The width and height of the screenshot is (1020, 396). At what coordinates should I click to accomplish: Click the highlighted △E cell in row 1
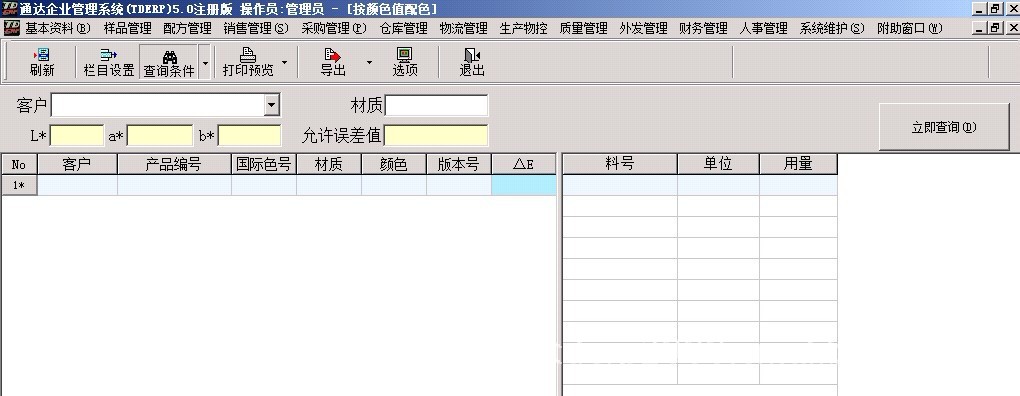pyautogui.click(x=524, y=185)
